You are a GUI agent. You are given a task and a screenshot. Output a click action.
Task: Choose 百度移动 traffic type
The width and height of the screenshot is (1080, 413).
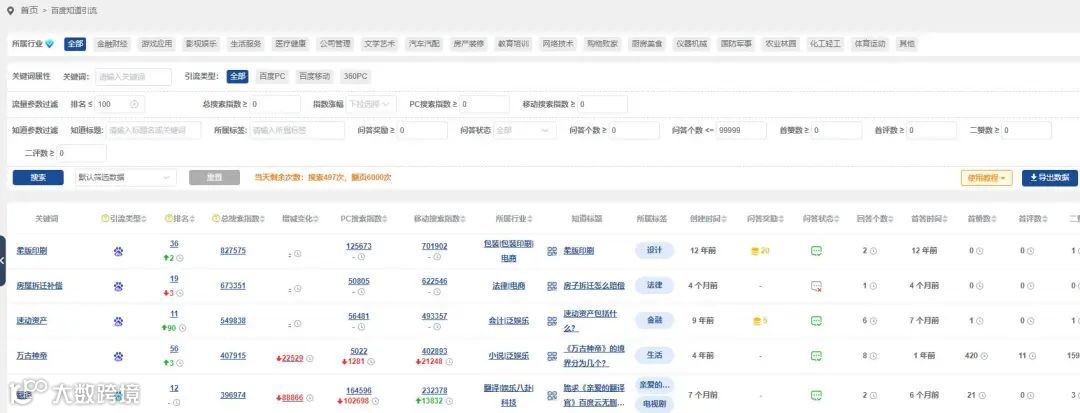314,76
